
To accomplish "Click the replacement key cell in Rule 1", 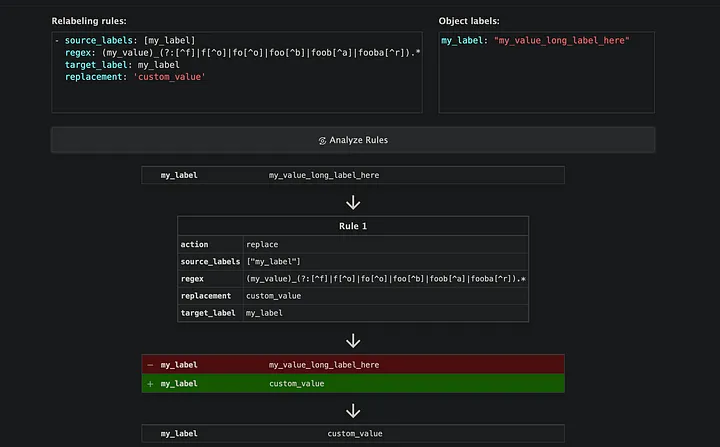I will point(210,296).
